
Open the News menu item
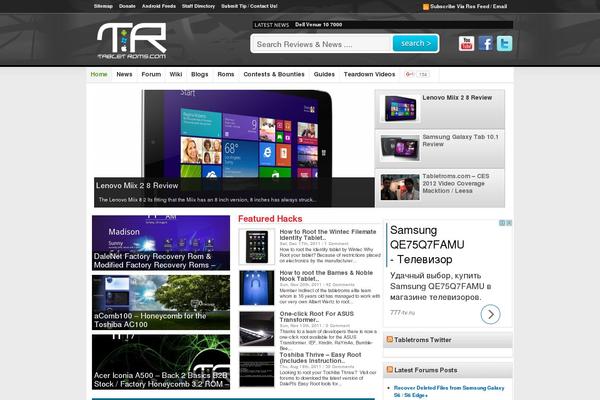(x=124, y=74)
